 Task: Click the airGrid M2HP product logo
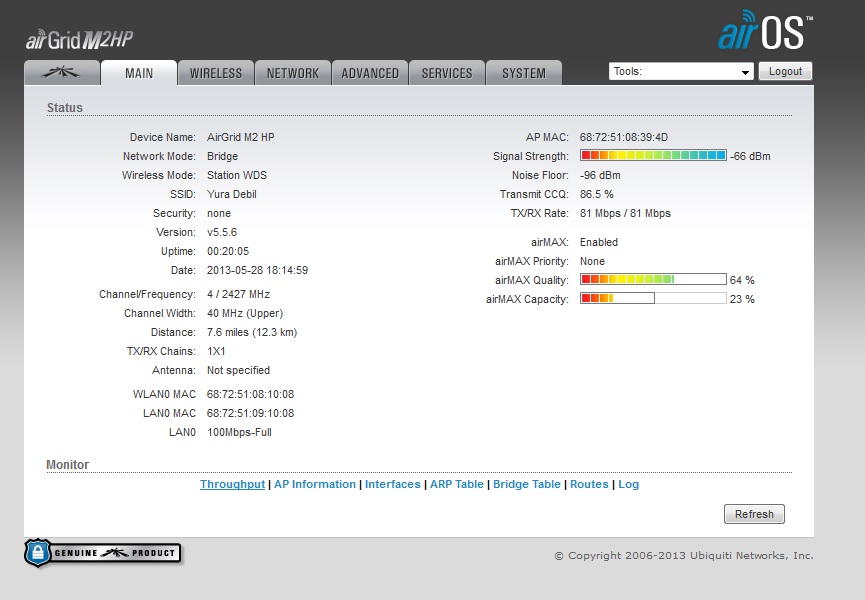tap(79, 40)
